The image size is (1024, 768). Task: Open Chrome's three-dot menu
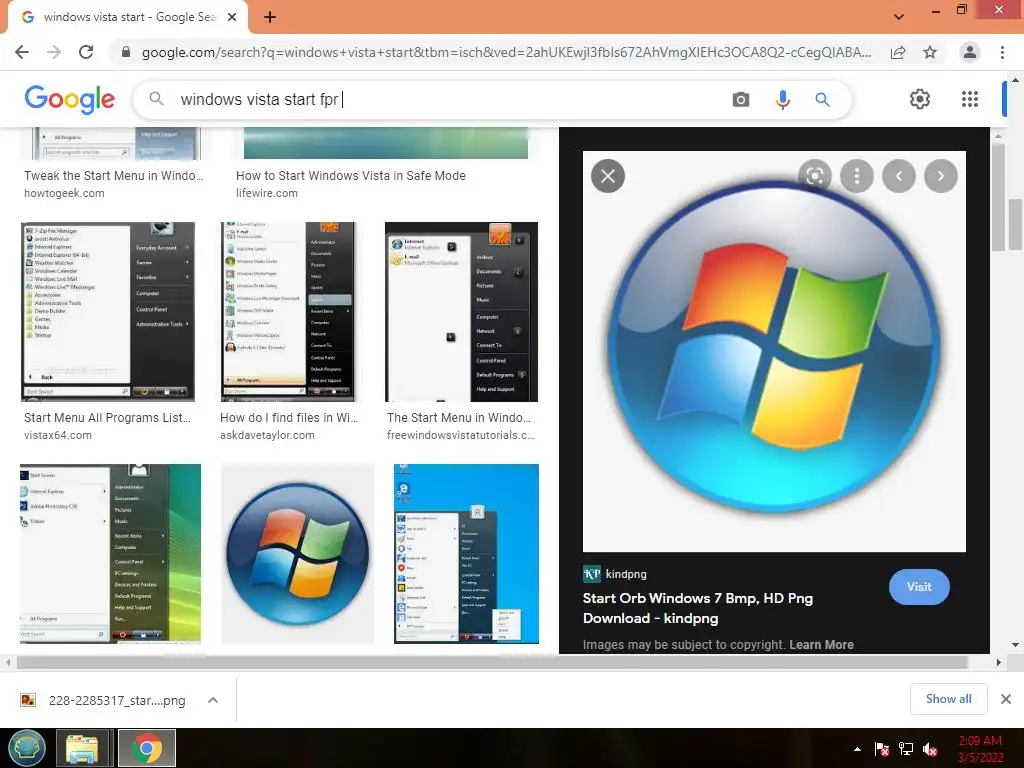click(1002, 52)
